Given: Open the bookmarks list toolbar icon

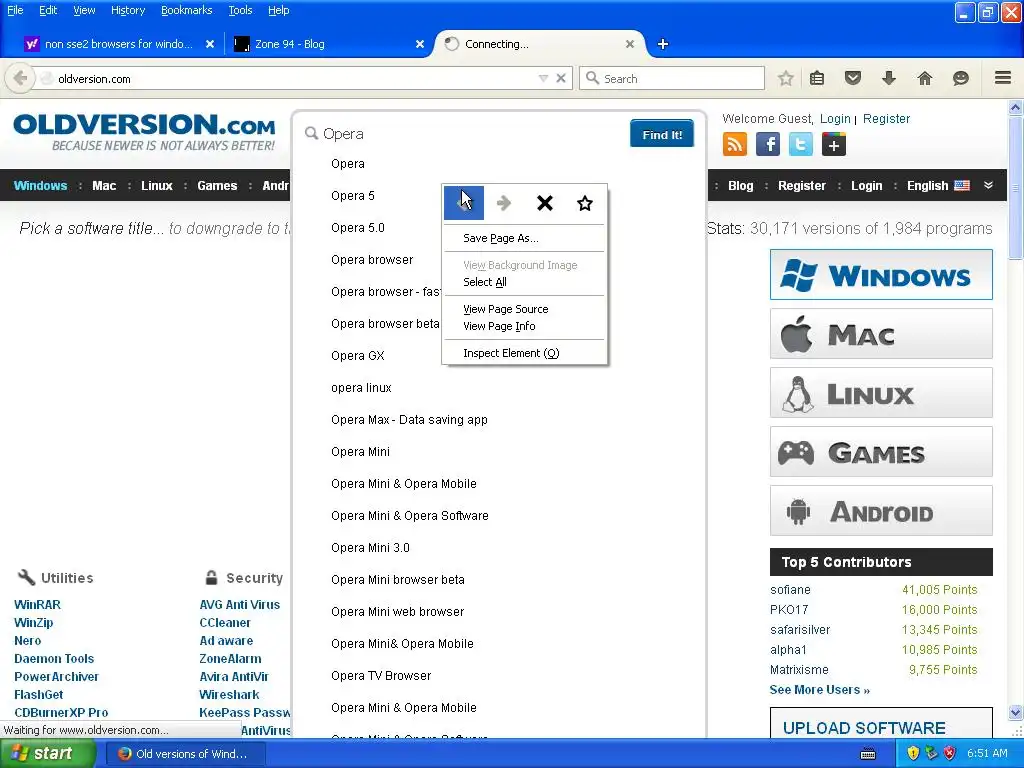Looking at the screenshot, I should click(817, 78).
